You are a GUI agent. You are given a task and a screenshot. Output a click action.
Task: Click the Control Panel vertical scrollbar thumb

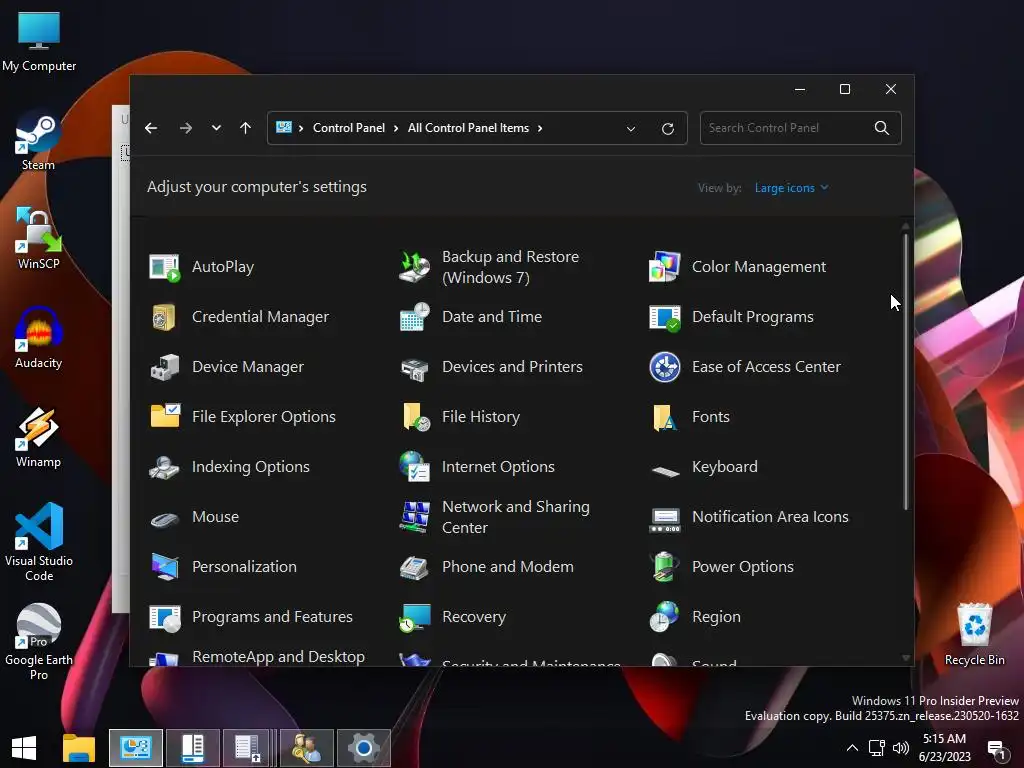point(905,371)
